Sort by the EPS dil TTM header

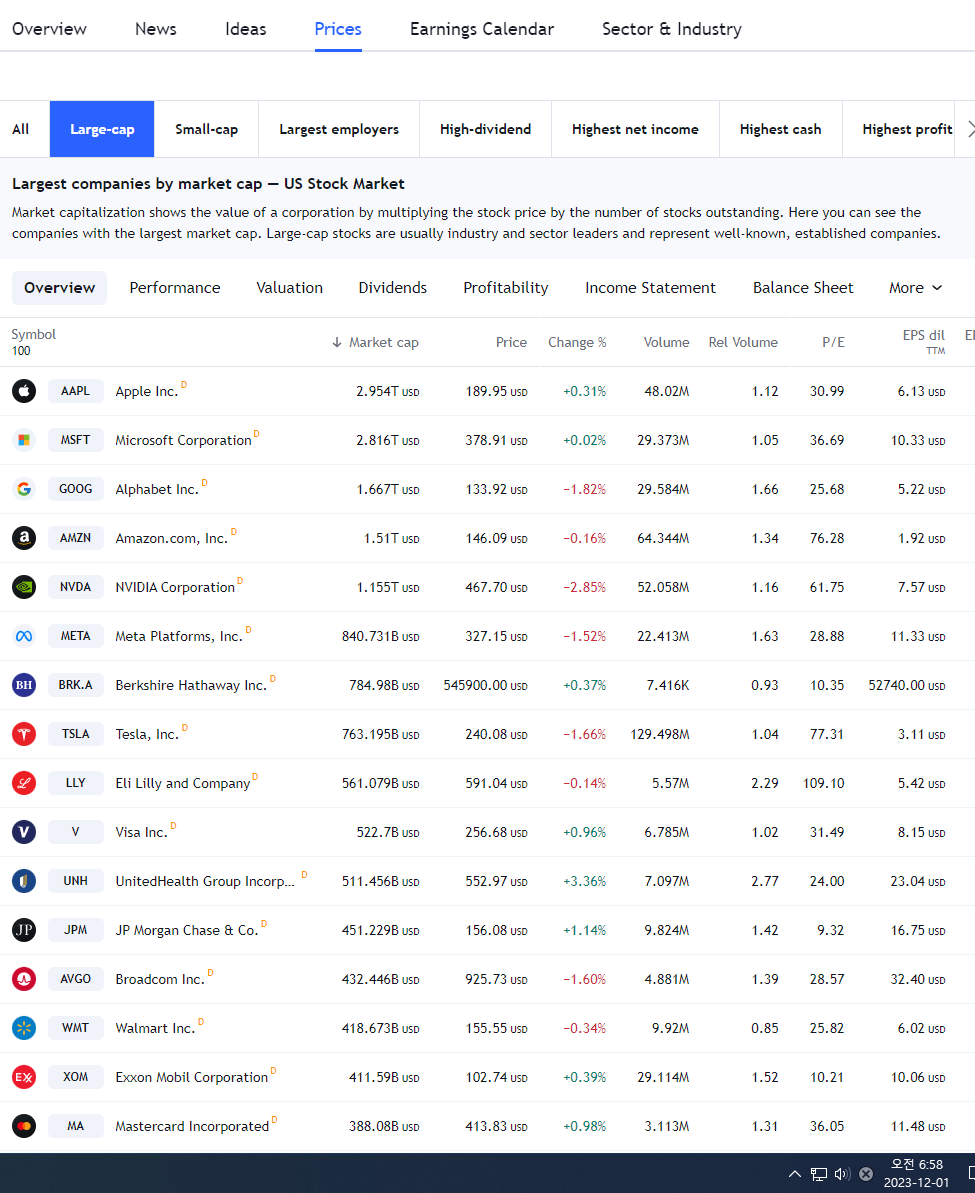pyautogui.click(x=923, y=342)
